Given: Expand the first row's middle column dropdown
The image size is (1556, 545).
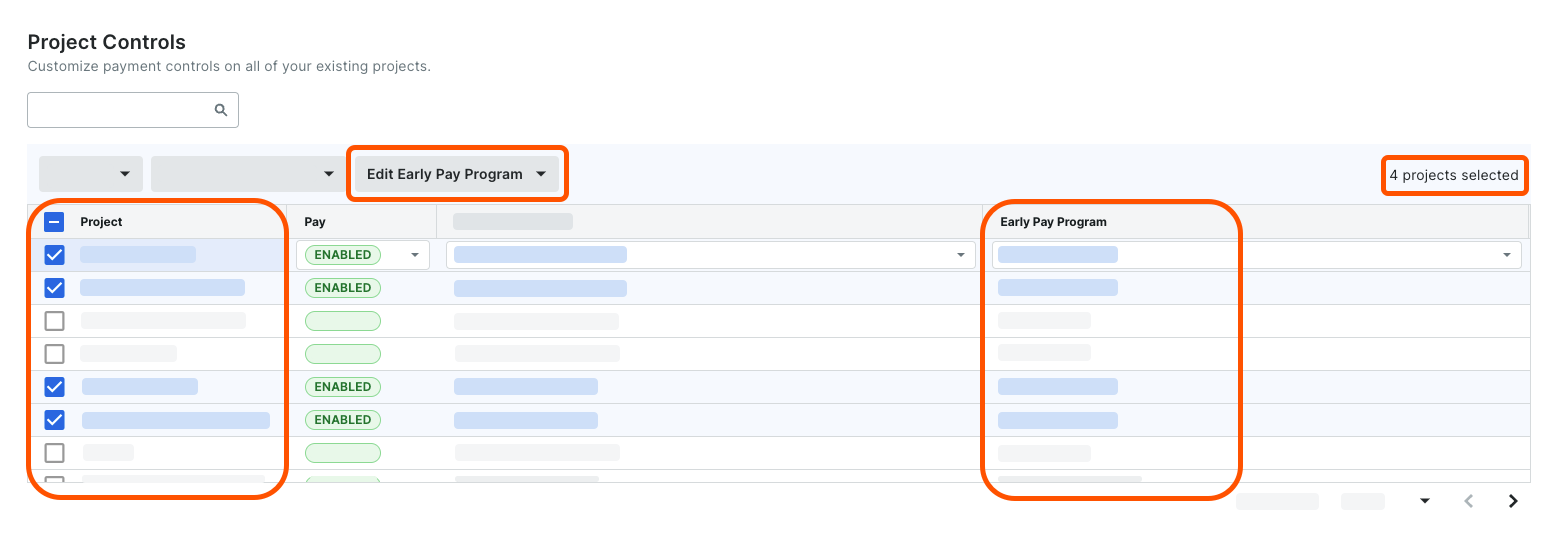Looking at the screenshot, I should point(711,255).
